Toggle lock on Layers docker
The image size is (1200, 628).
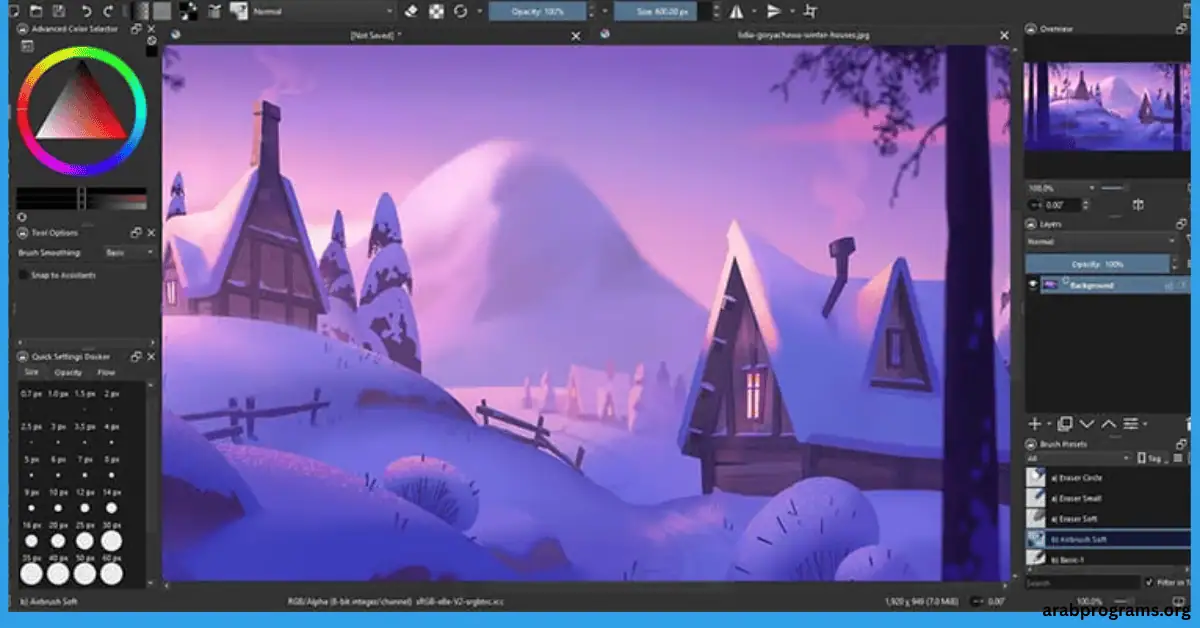(1033, 224)
